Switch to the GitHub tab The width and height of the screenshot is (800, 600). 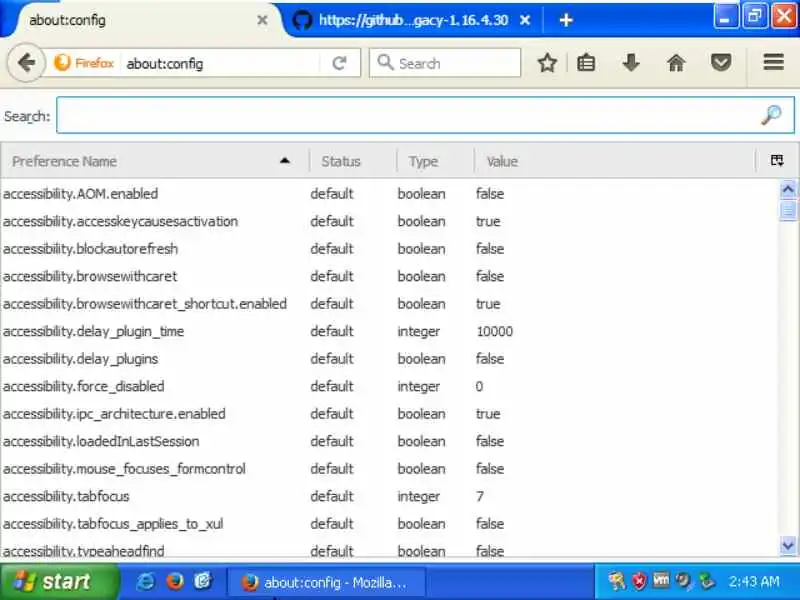pyautogui.click(x=413, y=20)
